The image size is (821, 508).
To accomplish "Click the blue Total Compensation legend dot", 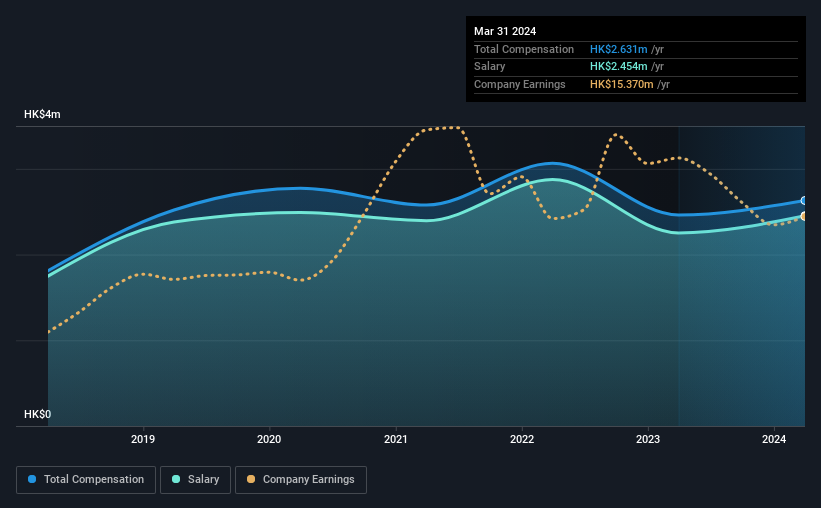I will (x=32, y=479).
